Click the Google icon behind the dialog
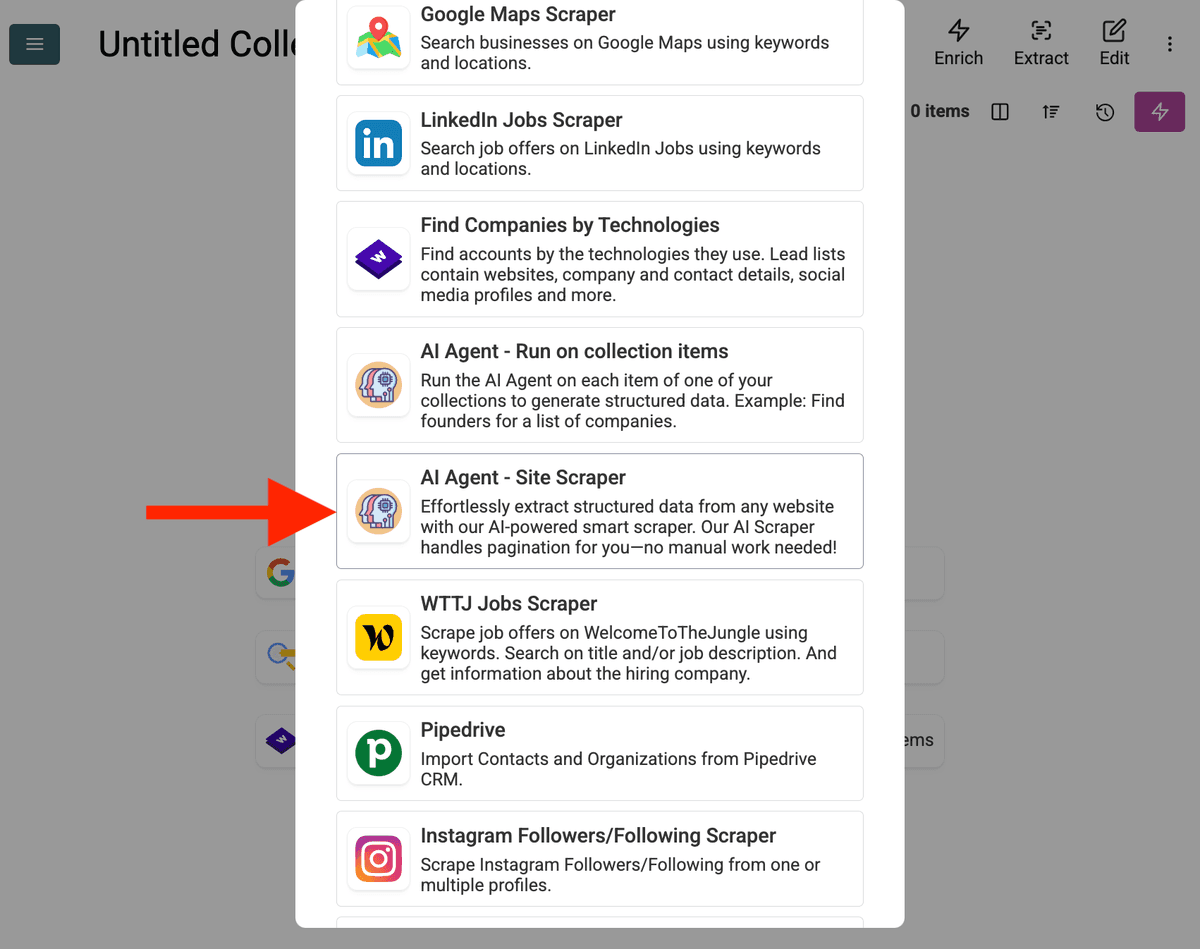 (280, 572)
